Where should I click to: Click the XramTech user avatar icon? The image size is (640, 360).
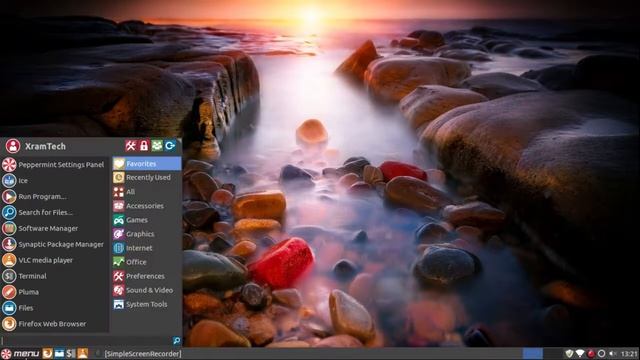click(13, 146)
